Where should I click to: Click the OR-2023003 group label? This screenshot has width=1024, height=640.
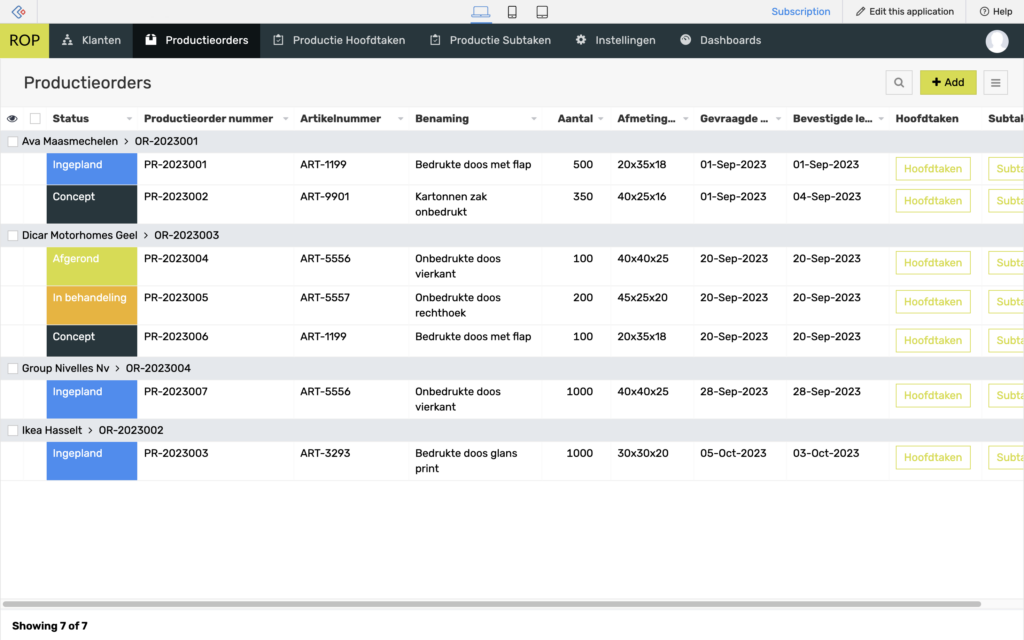tap(187, 235)
